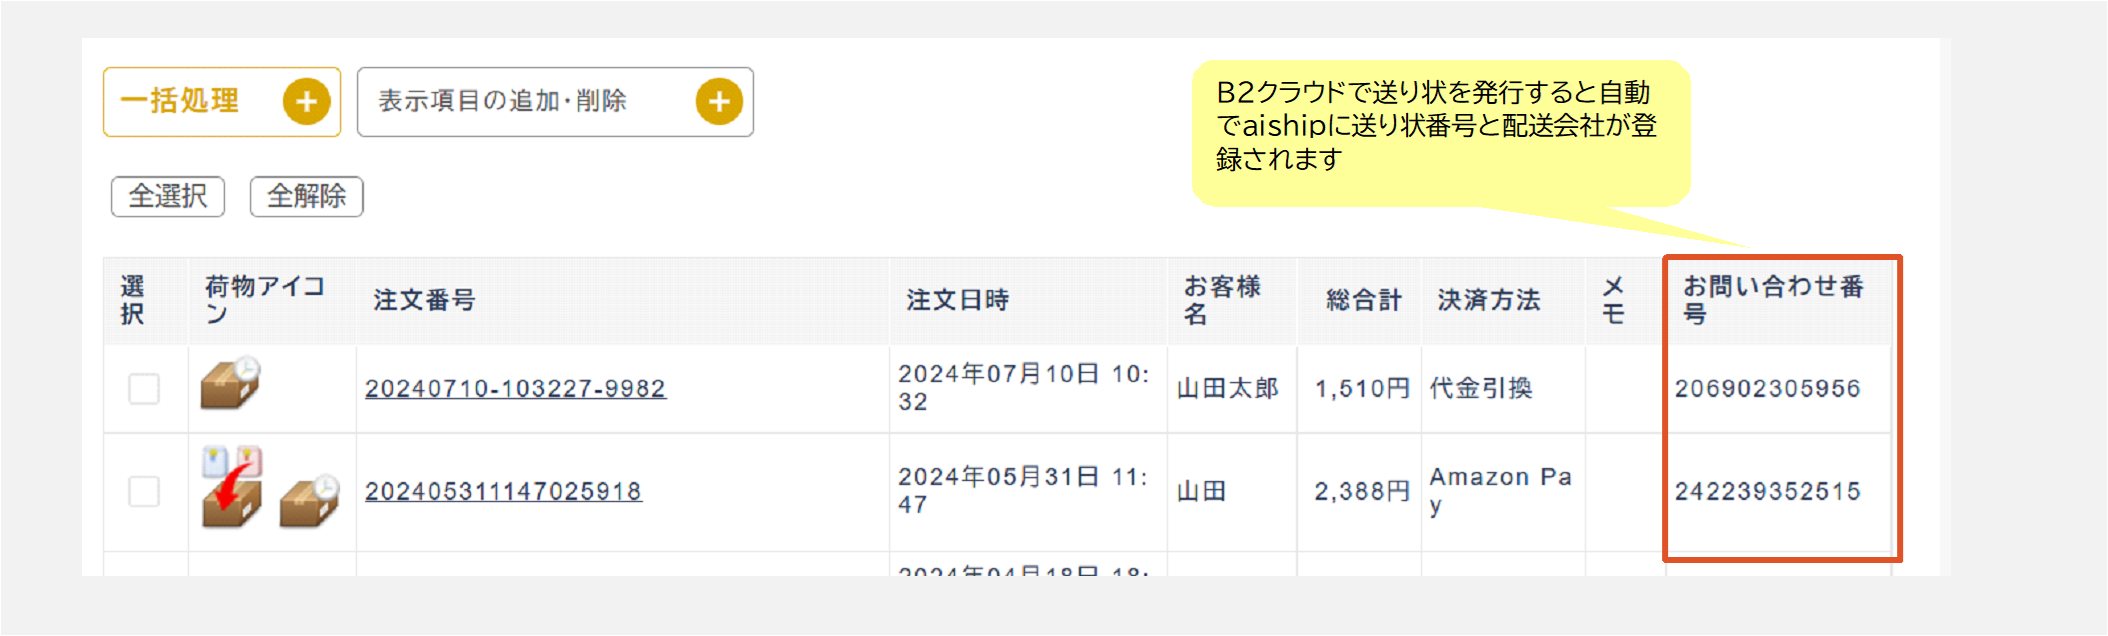The height and width of the screenshot is (636, 2108).
Task: Click the plus icon on 一括処理
Action: click(306, 102)
